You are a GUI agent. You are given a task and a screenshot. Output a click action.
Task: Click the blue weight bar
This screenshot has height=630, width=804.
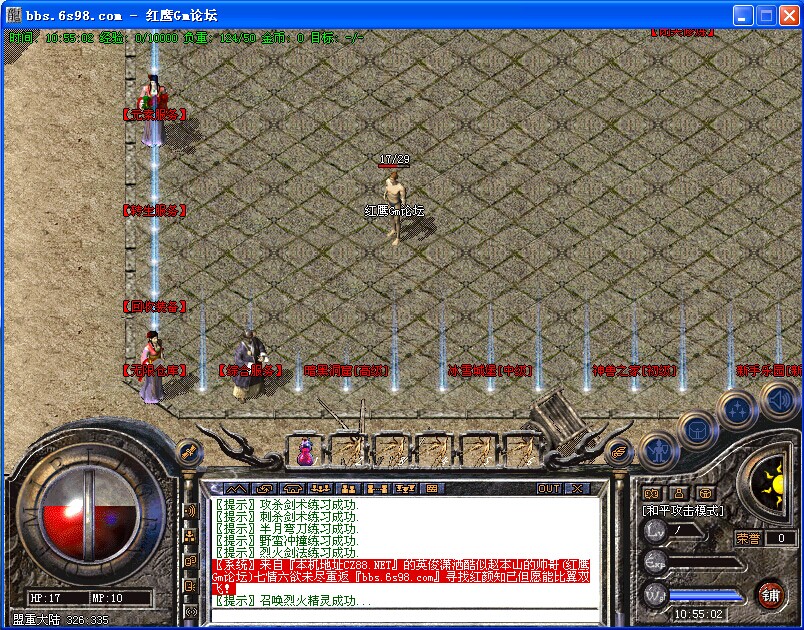[x=706, y=596]
